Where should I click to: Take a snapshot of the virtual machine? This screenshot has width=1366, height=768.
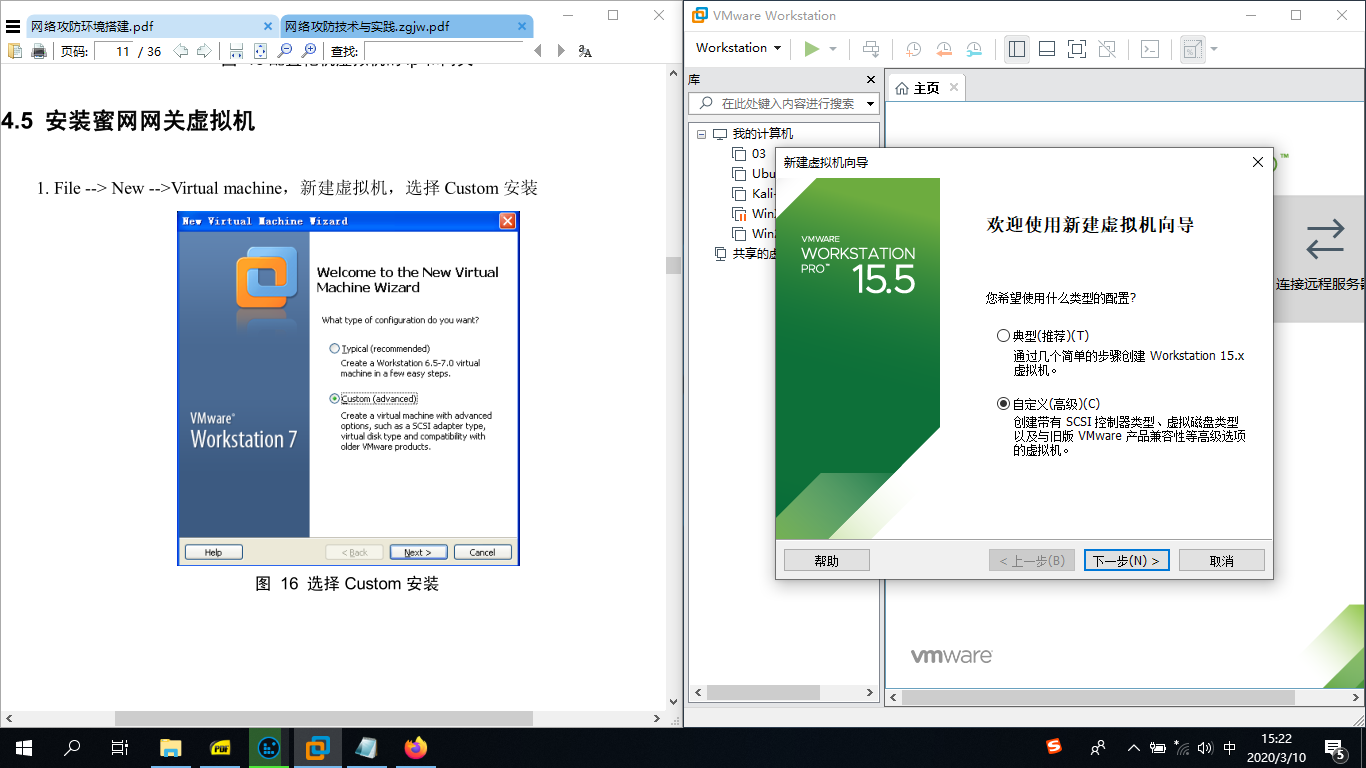pos(913,48)
